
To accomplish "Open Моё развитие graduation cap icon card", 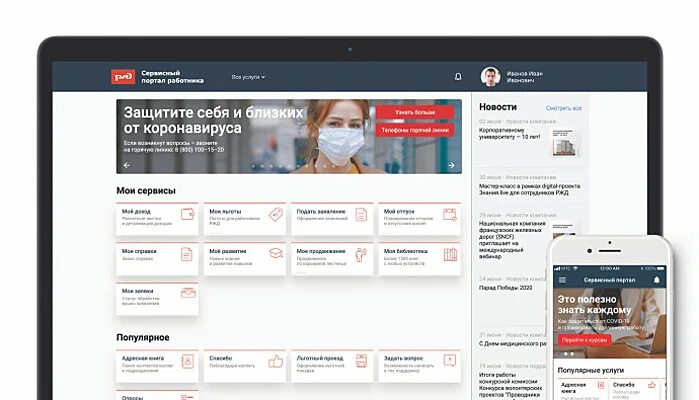I will [244, 259].
